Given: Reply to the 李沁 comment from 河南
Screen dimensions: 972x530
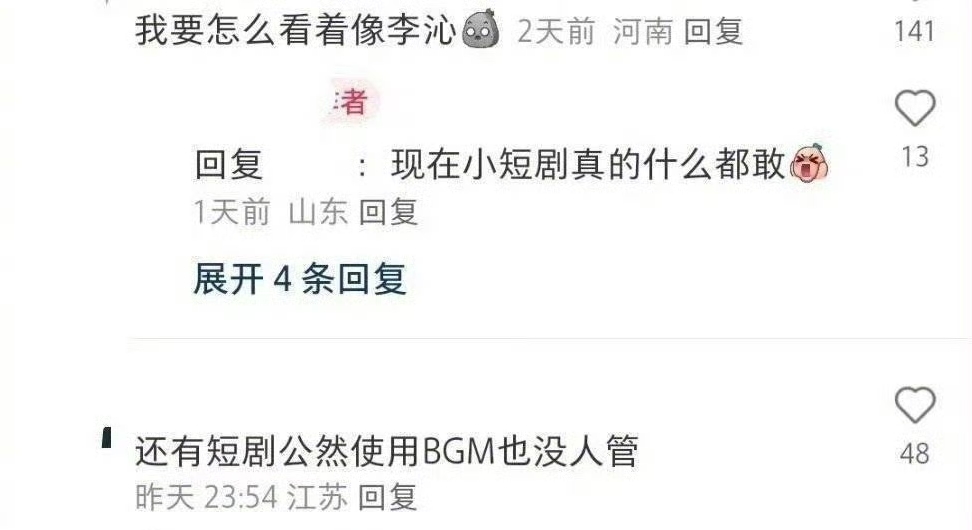Looking at the screenshot, I should pyautogui.click(x=714, y=31).
